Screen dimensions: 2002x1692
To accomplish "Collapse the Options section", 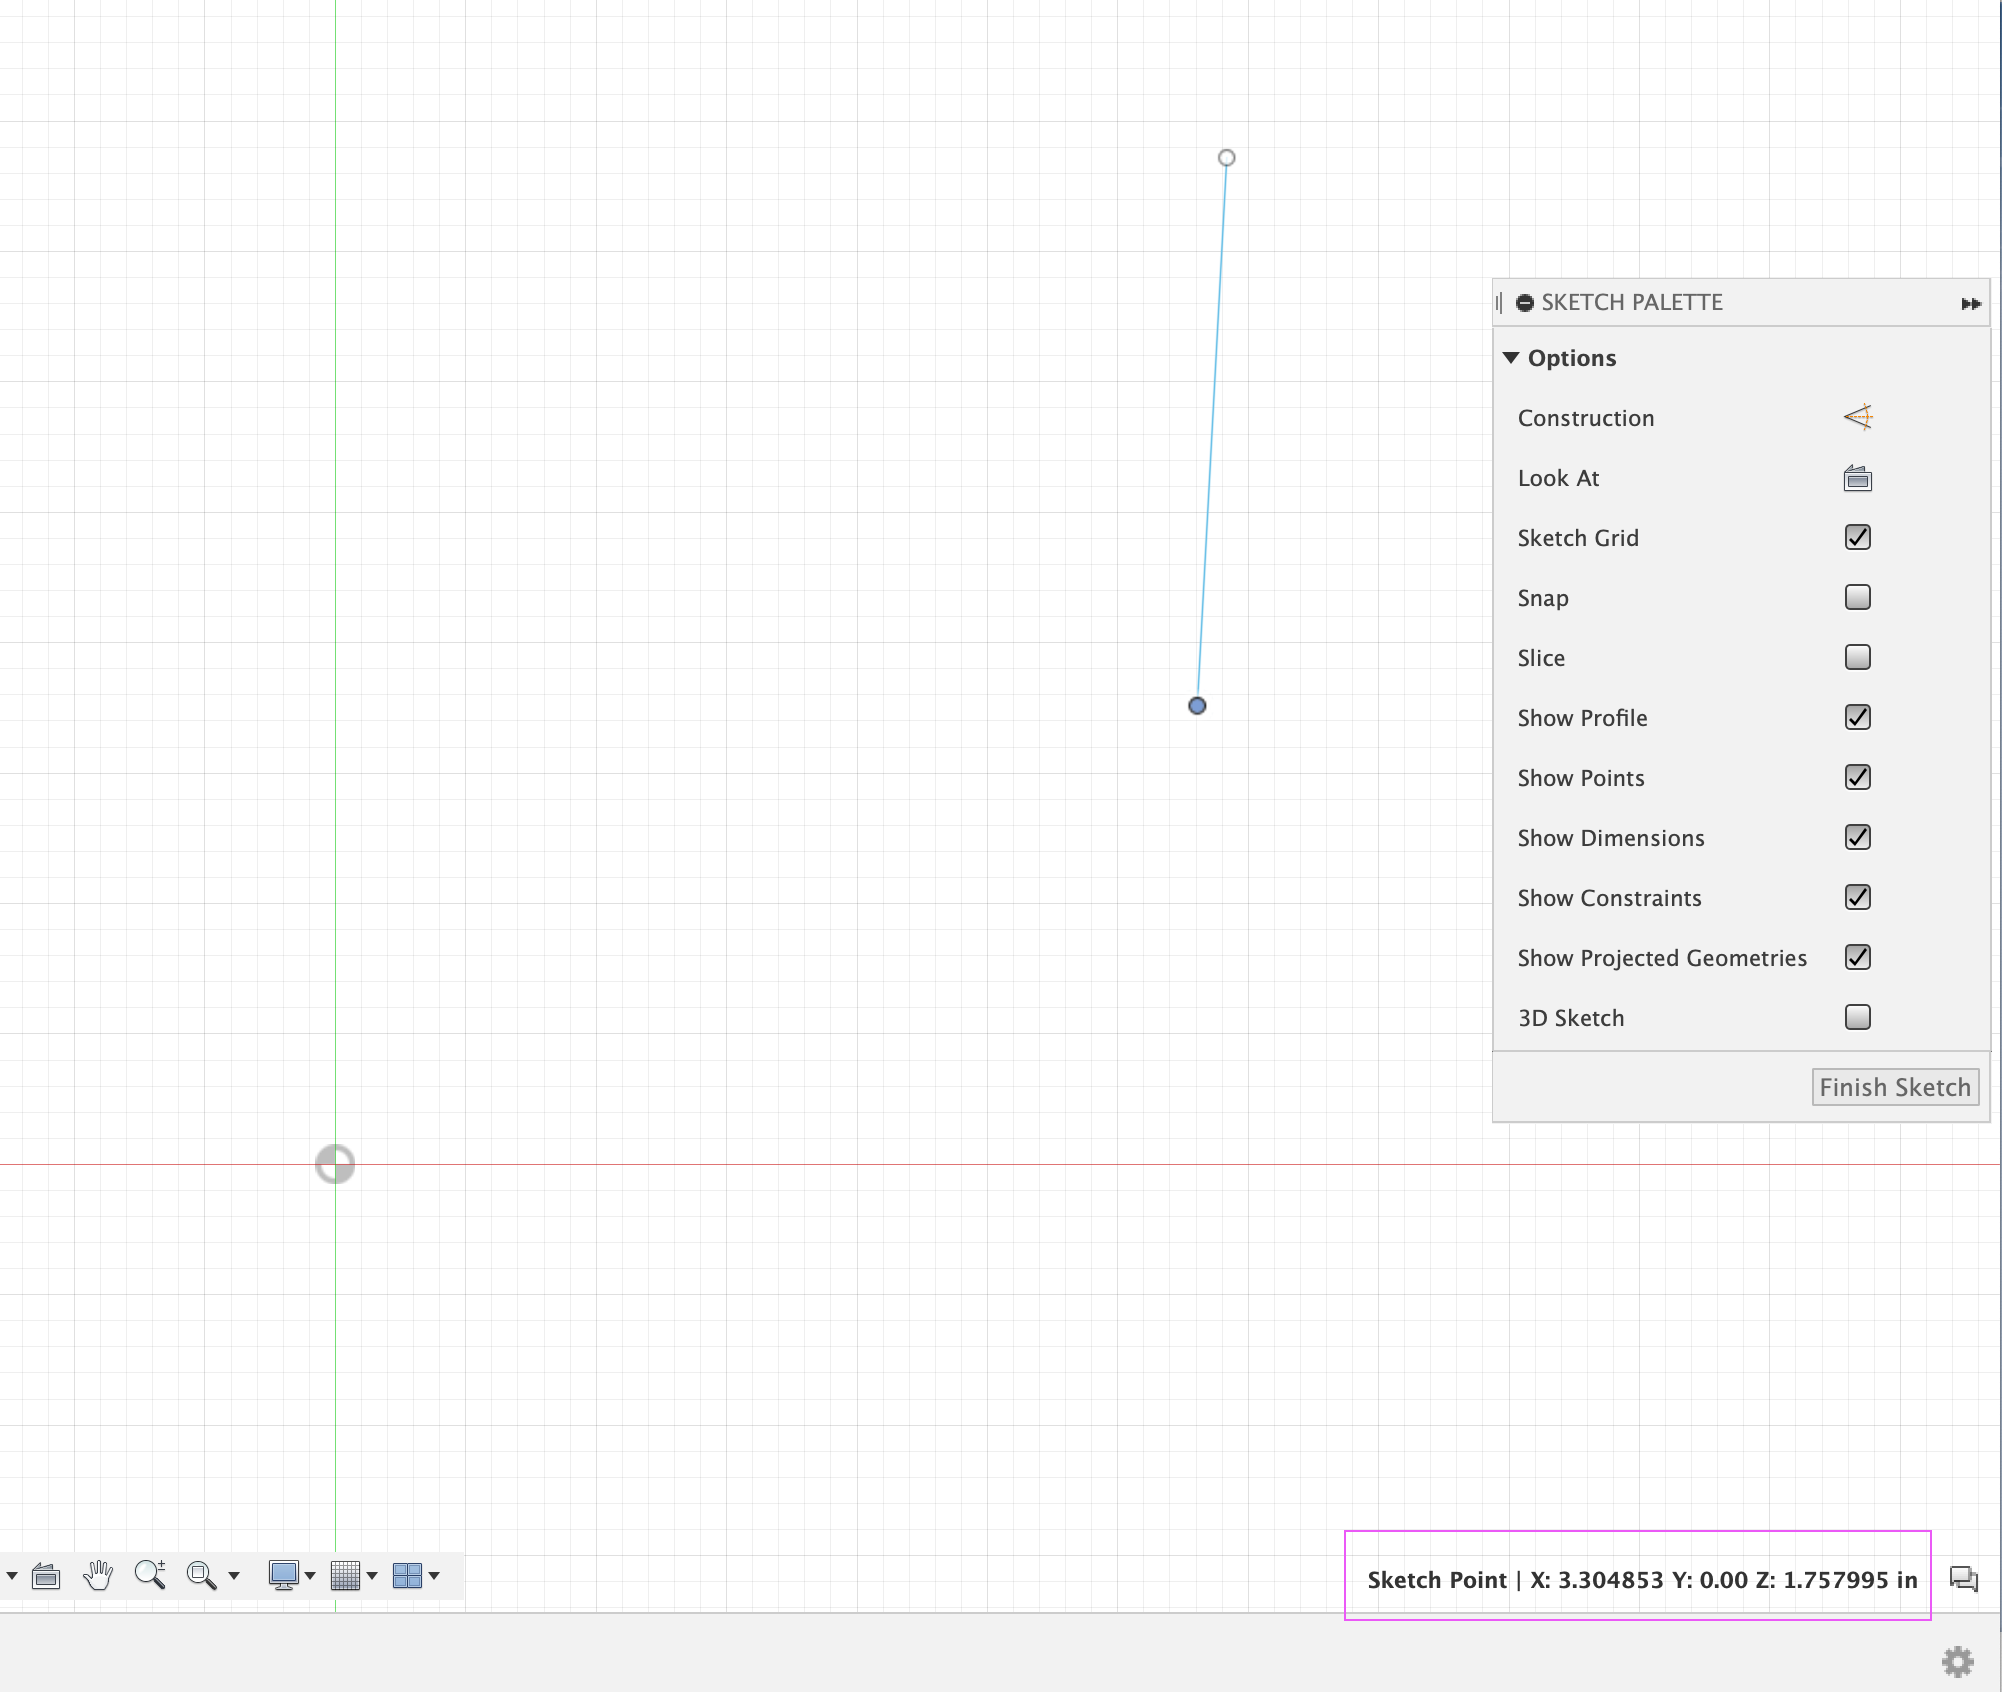I will [x=1512, y=357].
